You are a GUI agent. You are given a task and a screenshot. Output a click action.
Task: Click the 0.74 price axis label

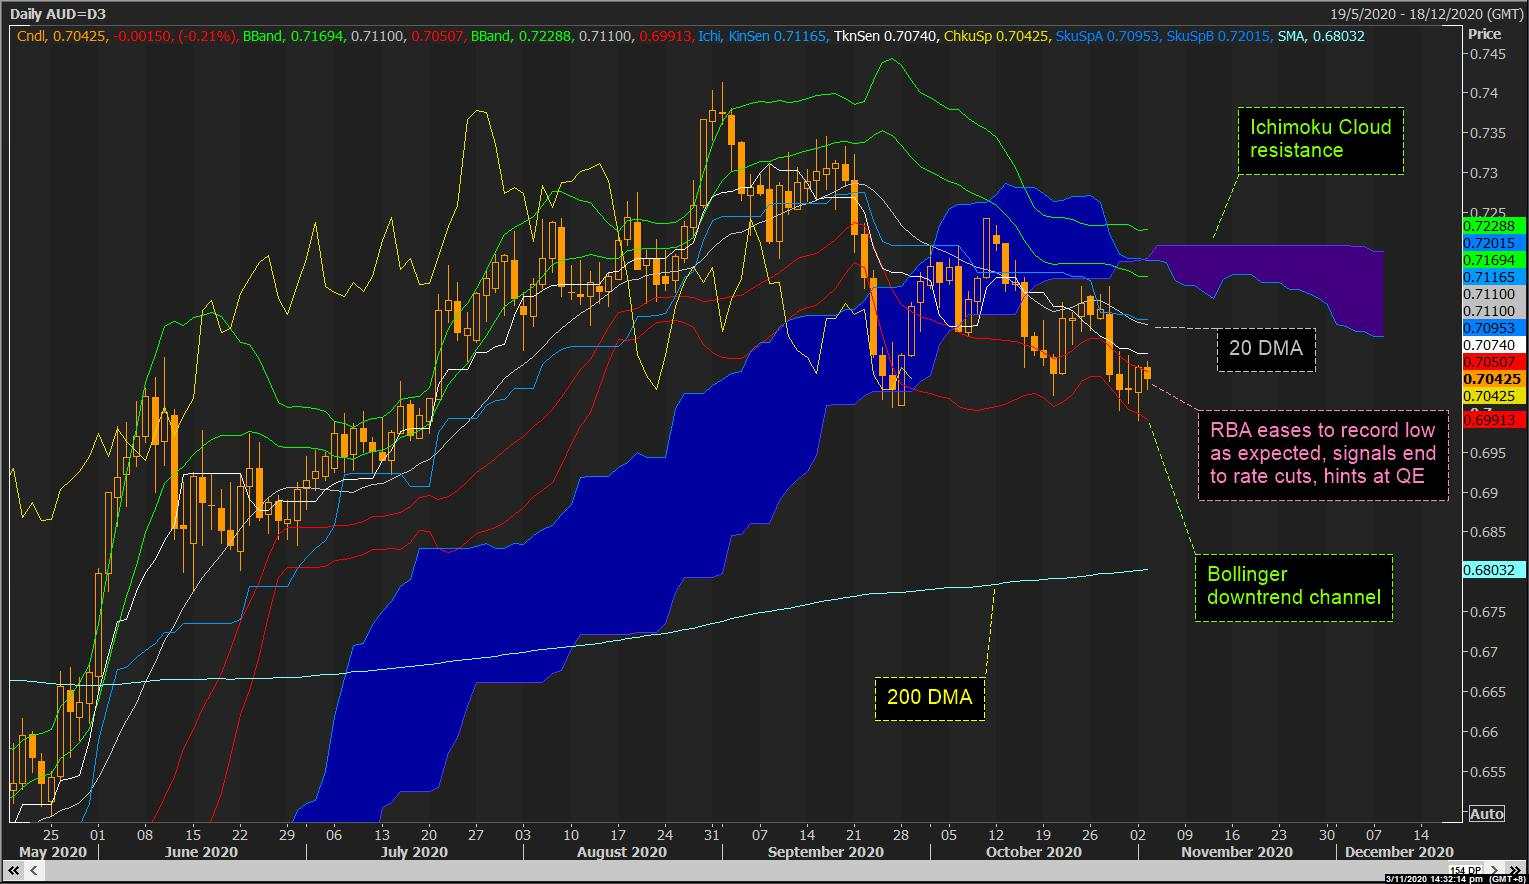1484,93
